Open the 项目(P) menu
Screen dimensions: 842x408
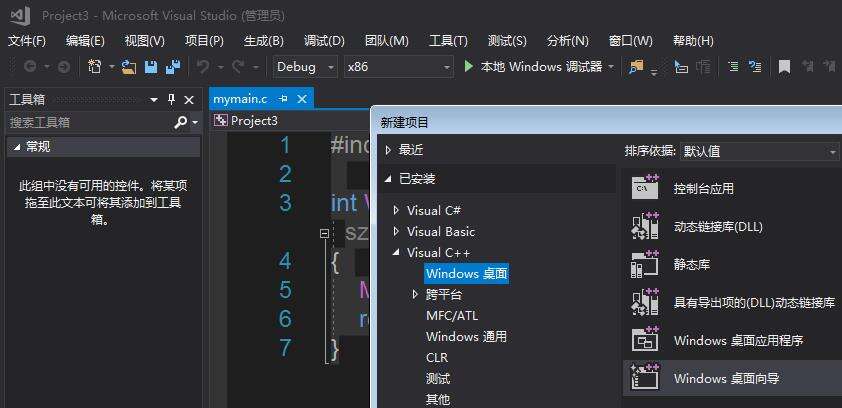204,41
